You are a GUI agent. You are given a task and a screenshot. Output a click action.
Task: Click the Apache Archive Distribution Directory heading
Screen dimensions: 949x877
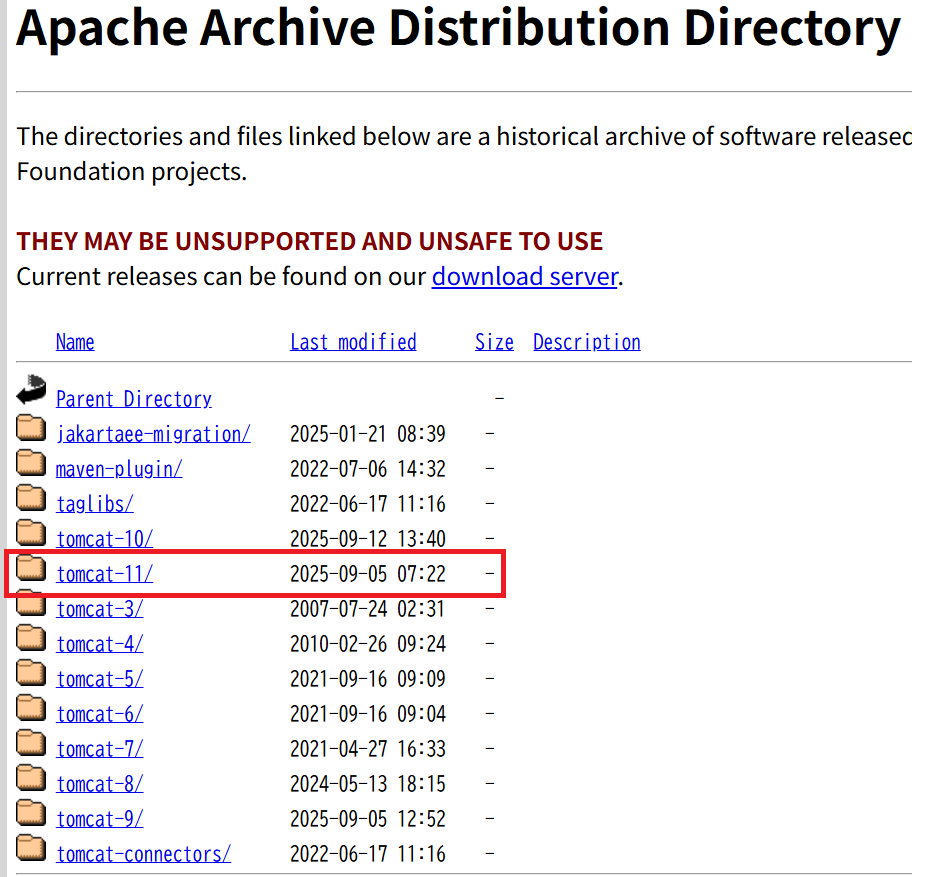click(459, 28)
